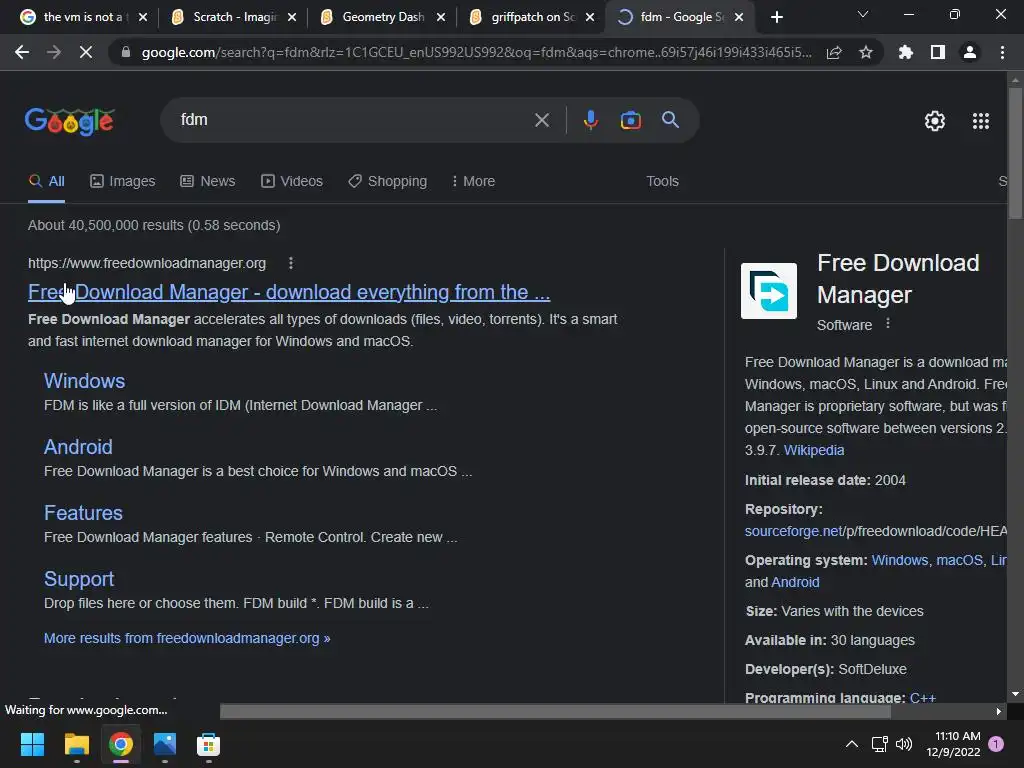This screenshot has height=768, width=1024.
Task: Switch to griffpatch on Scratch tab
Action: click(532, 17)
